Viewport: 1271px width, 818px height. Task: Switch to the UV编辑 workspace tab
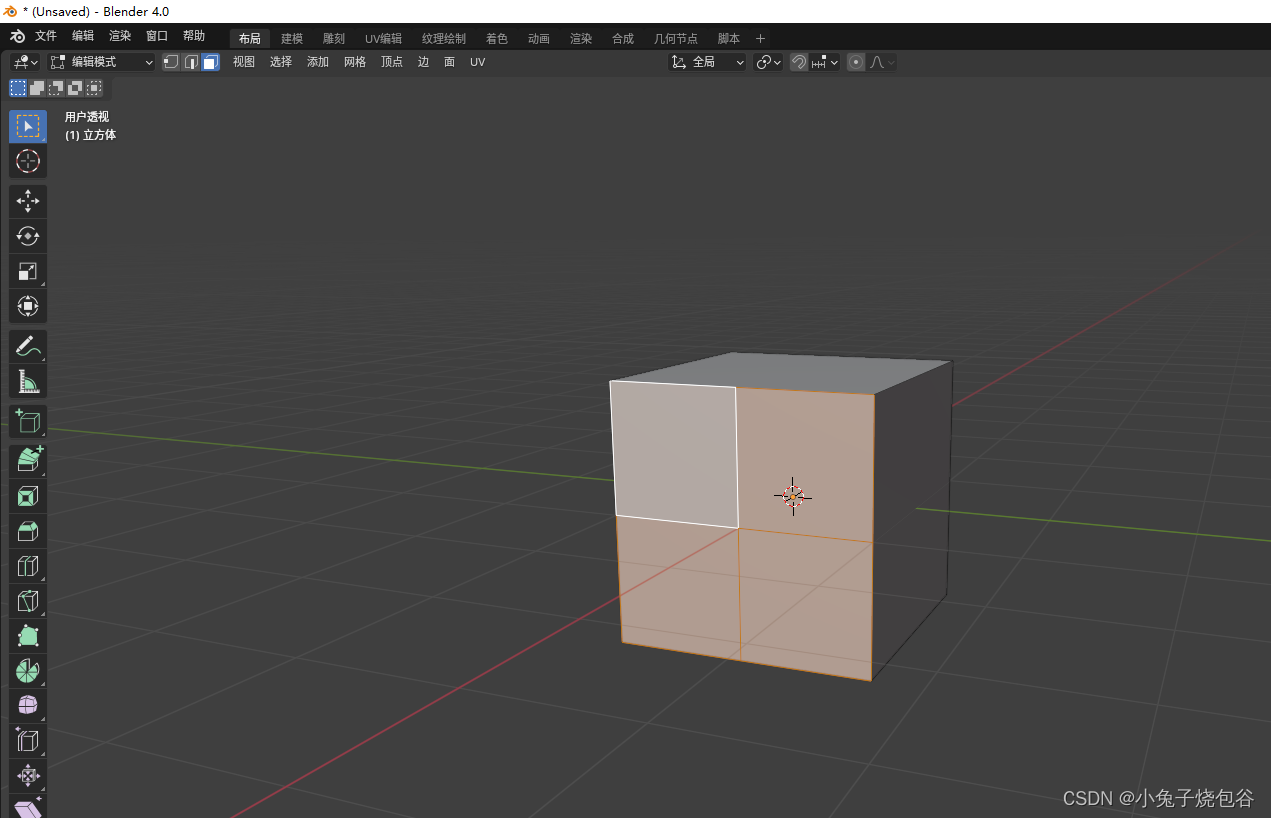(383, 39)
